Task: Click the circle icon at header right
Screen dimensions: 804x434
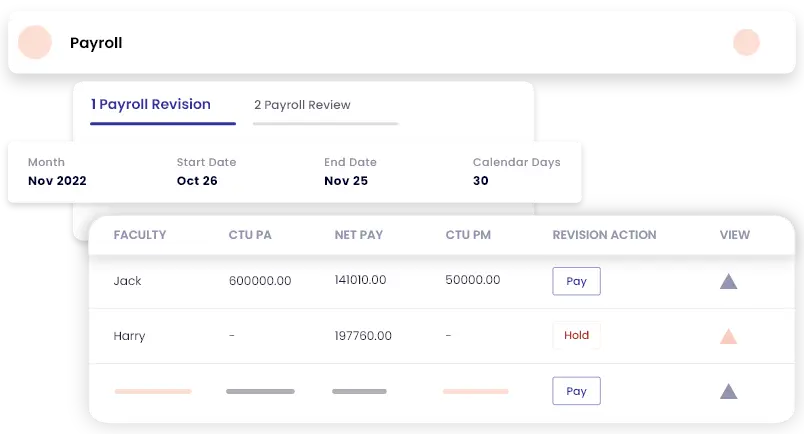Action: (746, 42)
